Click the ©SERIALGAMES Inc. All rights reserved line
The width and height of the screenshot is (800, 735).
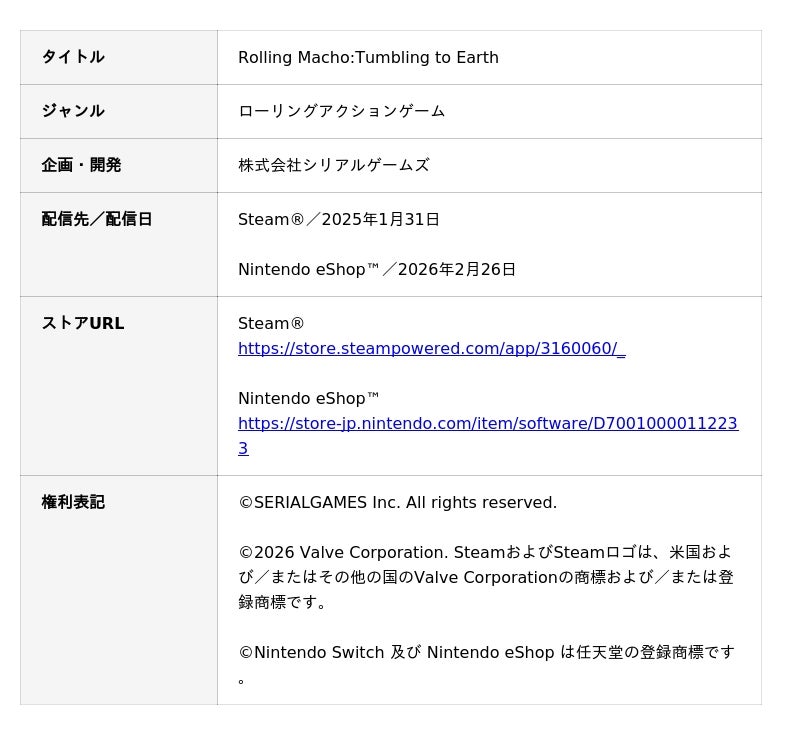(x=397, y=502)
